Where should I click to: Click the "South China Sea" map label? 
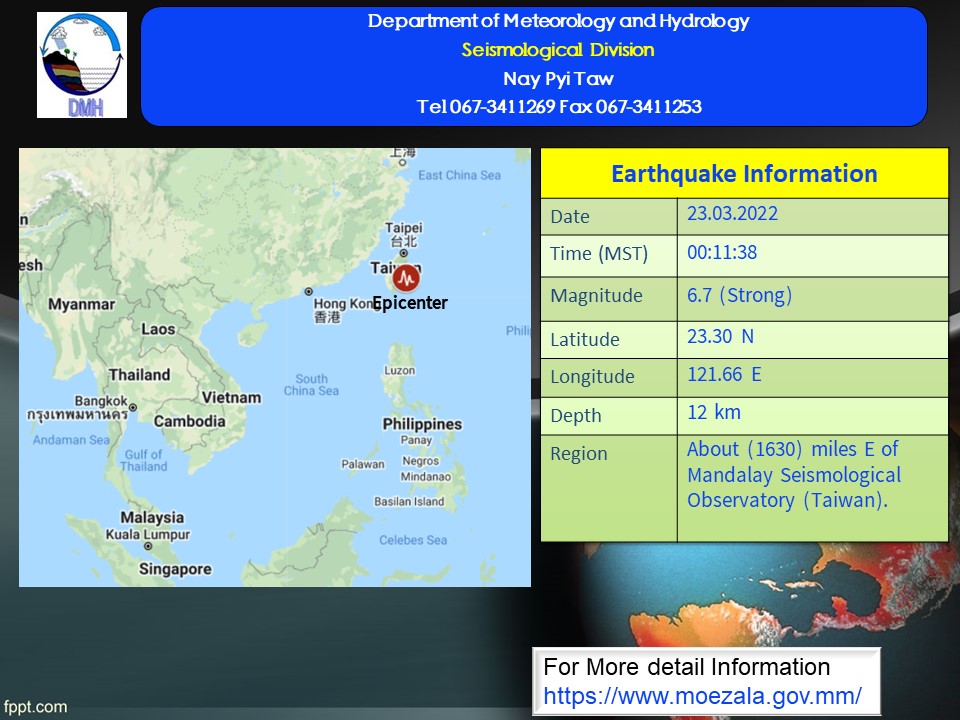click(x=311, y=385)
